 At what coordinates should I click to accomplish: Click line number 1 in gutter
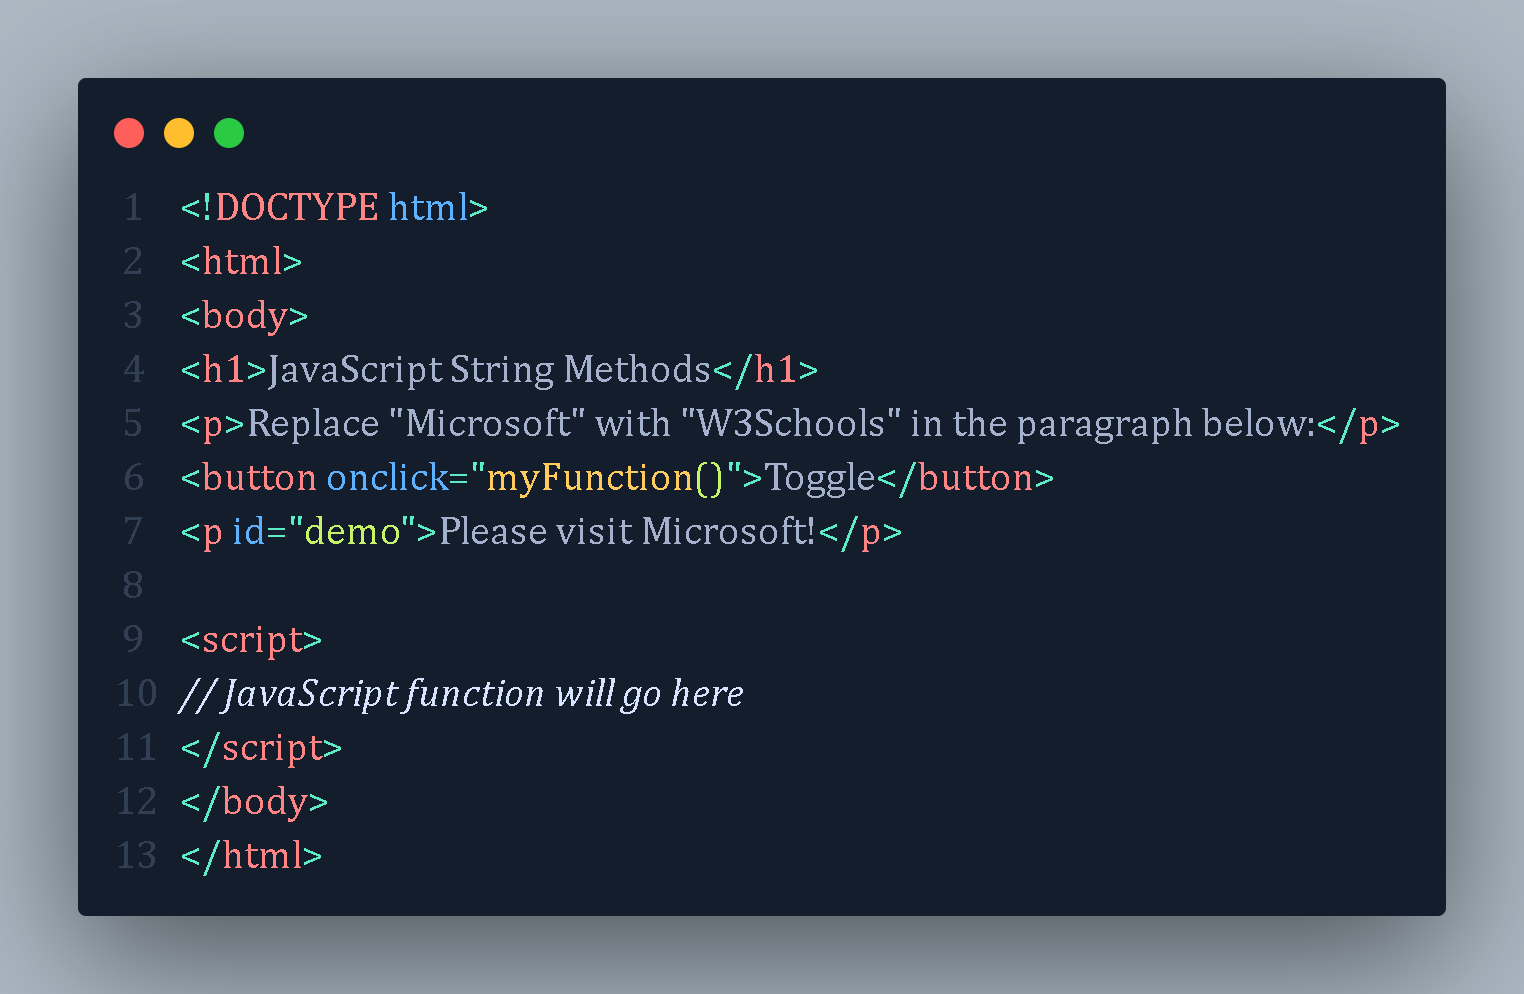coord(133,208)
